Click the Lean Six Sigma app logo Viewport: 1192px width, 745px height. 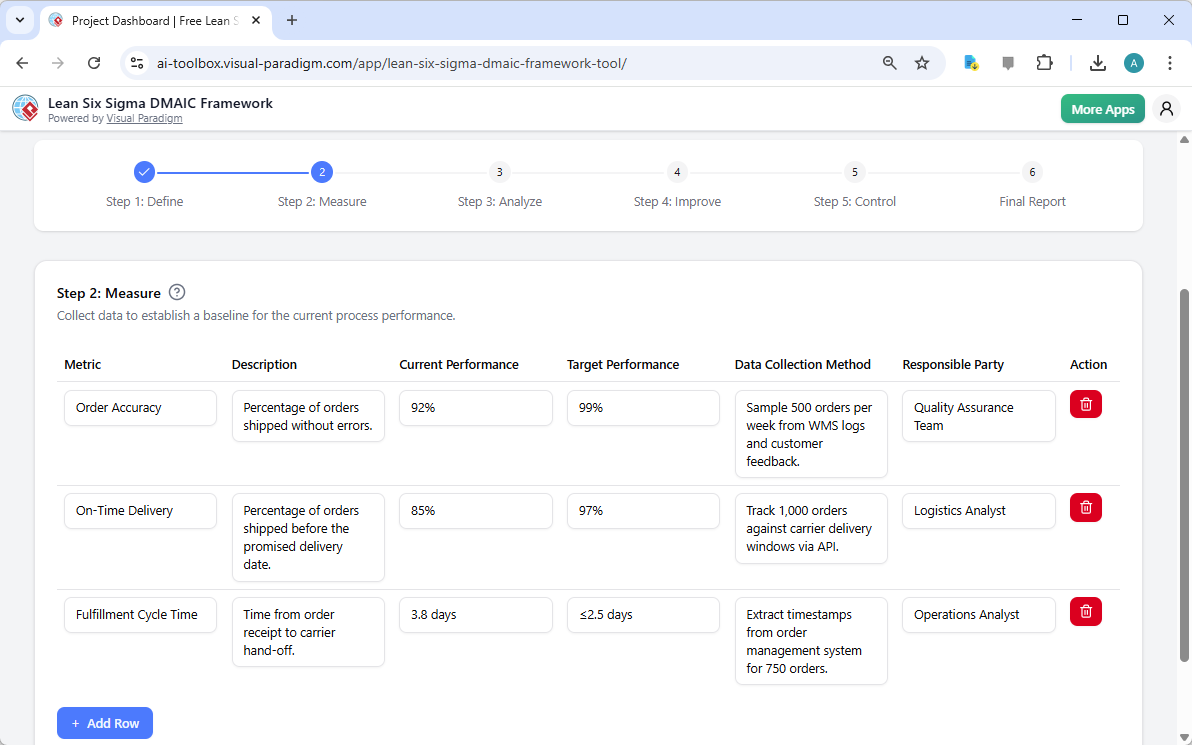25,108
